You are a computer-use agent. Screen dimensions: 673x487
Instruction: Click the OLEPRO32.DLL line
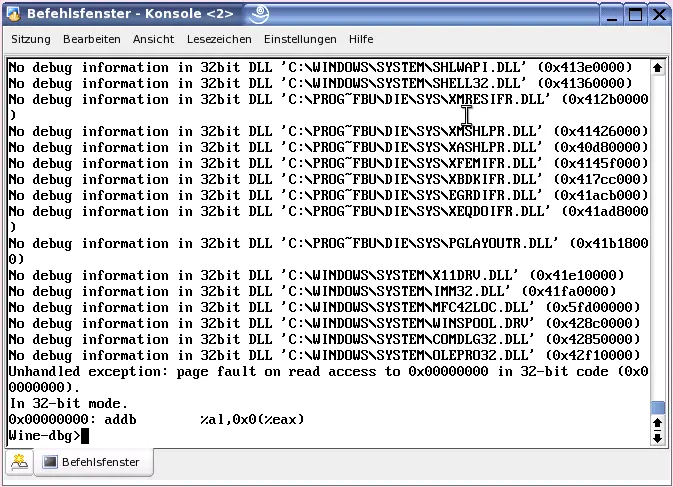[324, 355]
